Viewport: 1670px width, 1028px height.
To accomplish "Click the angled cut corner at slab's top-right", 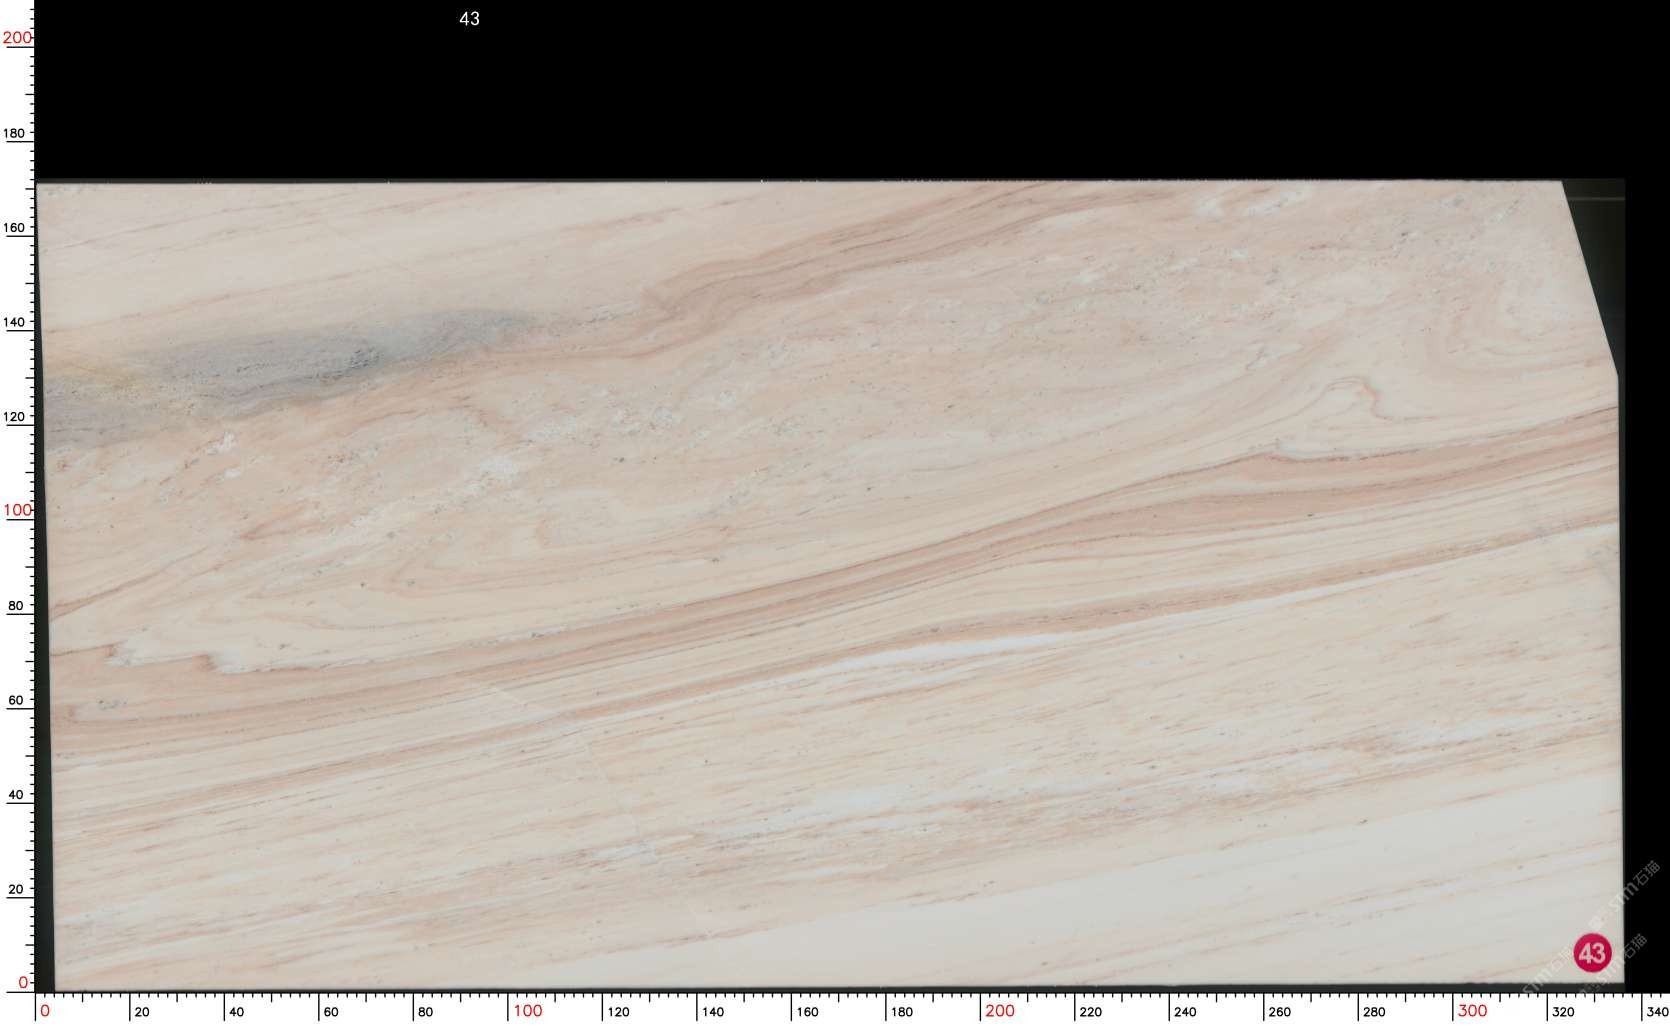I will pos(1590,280).
